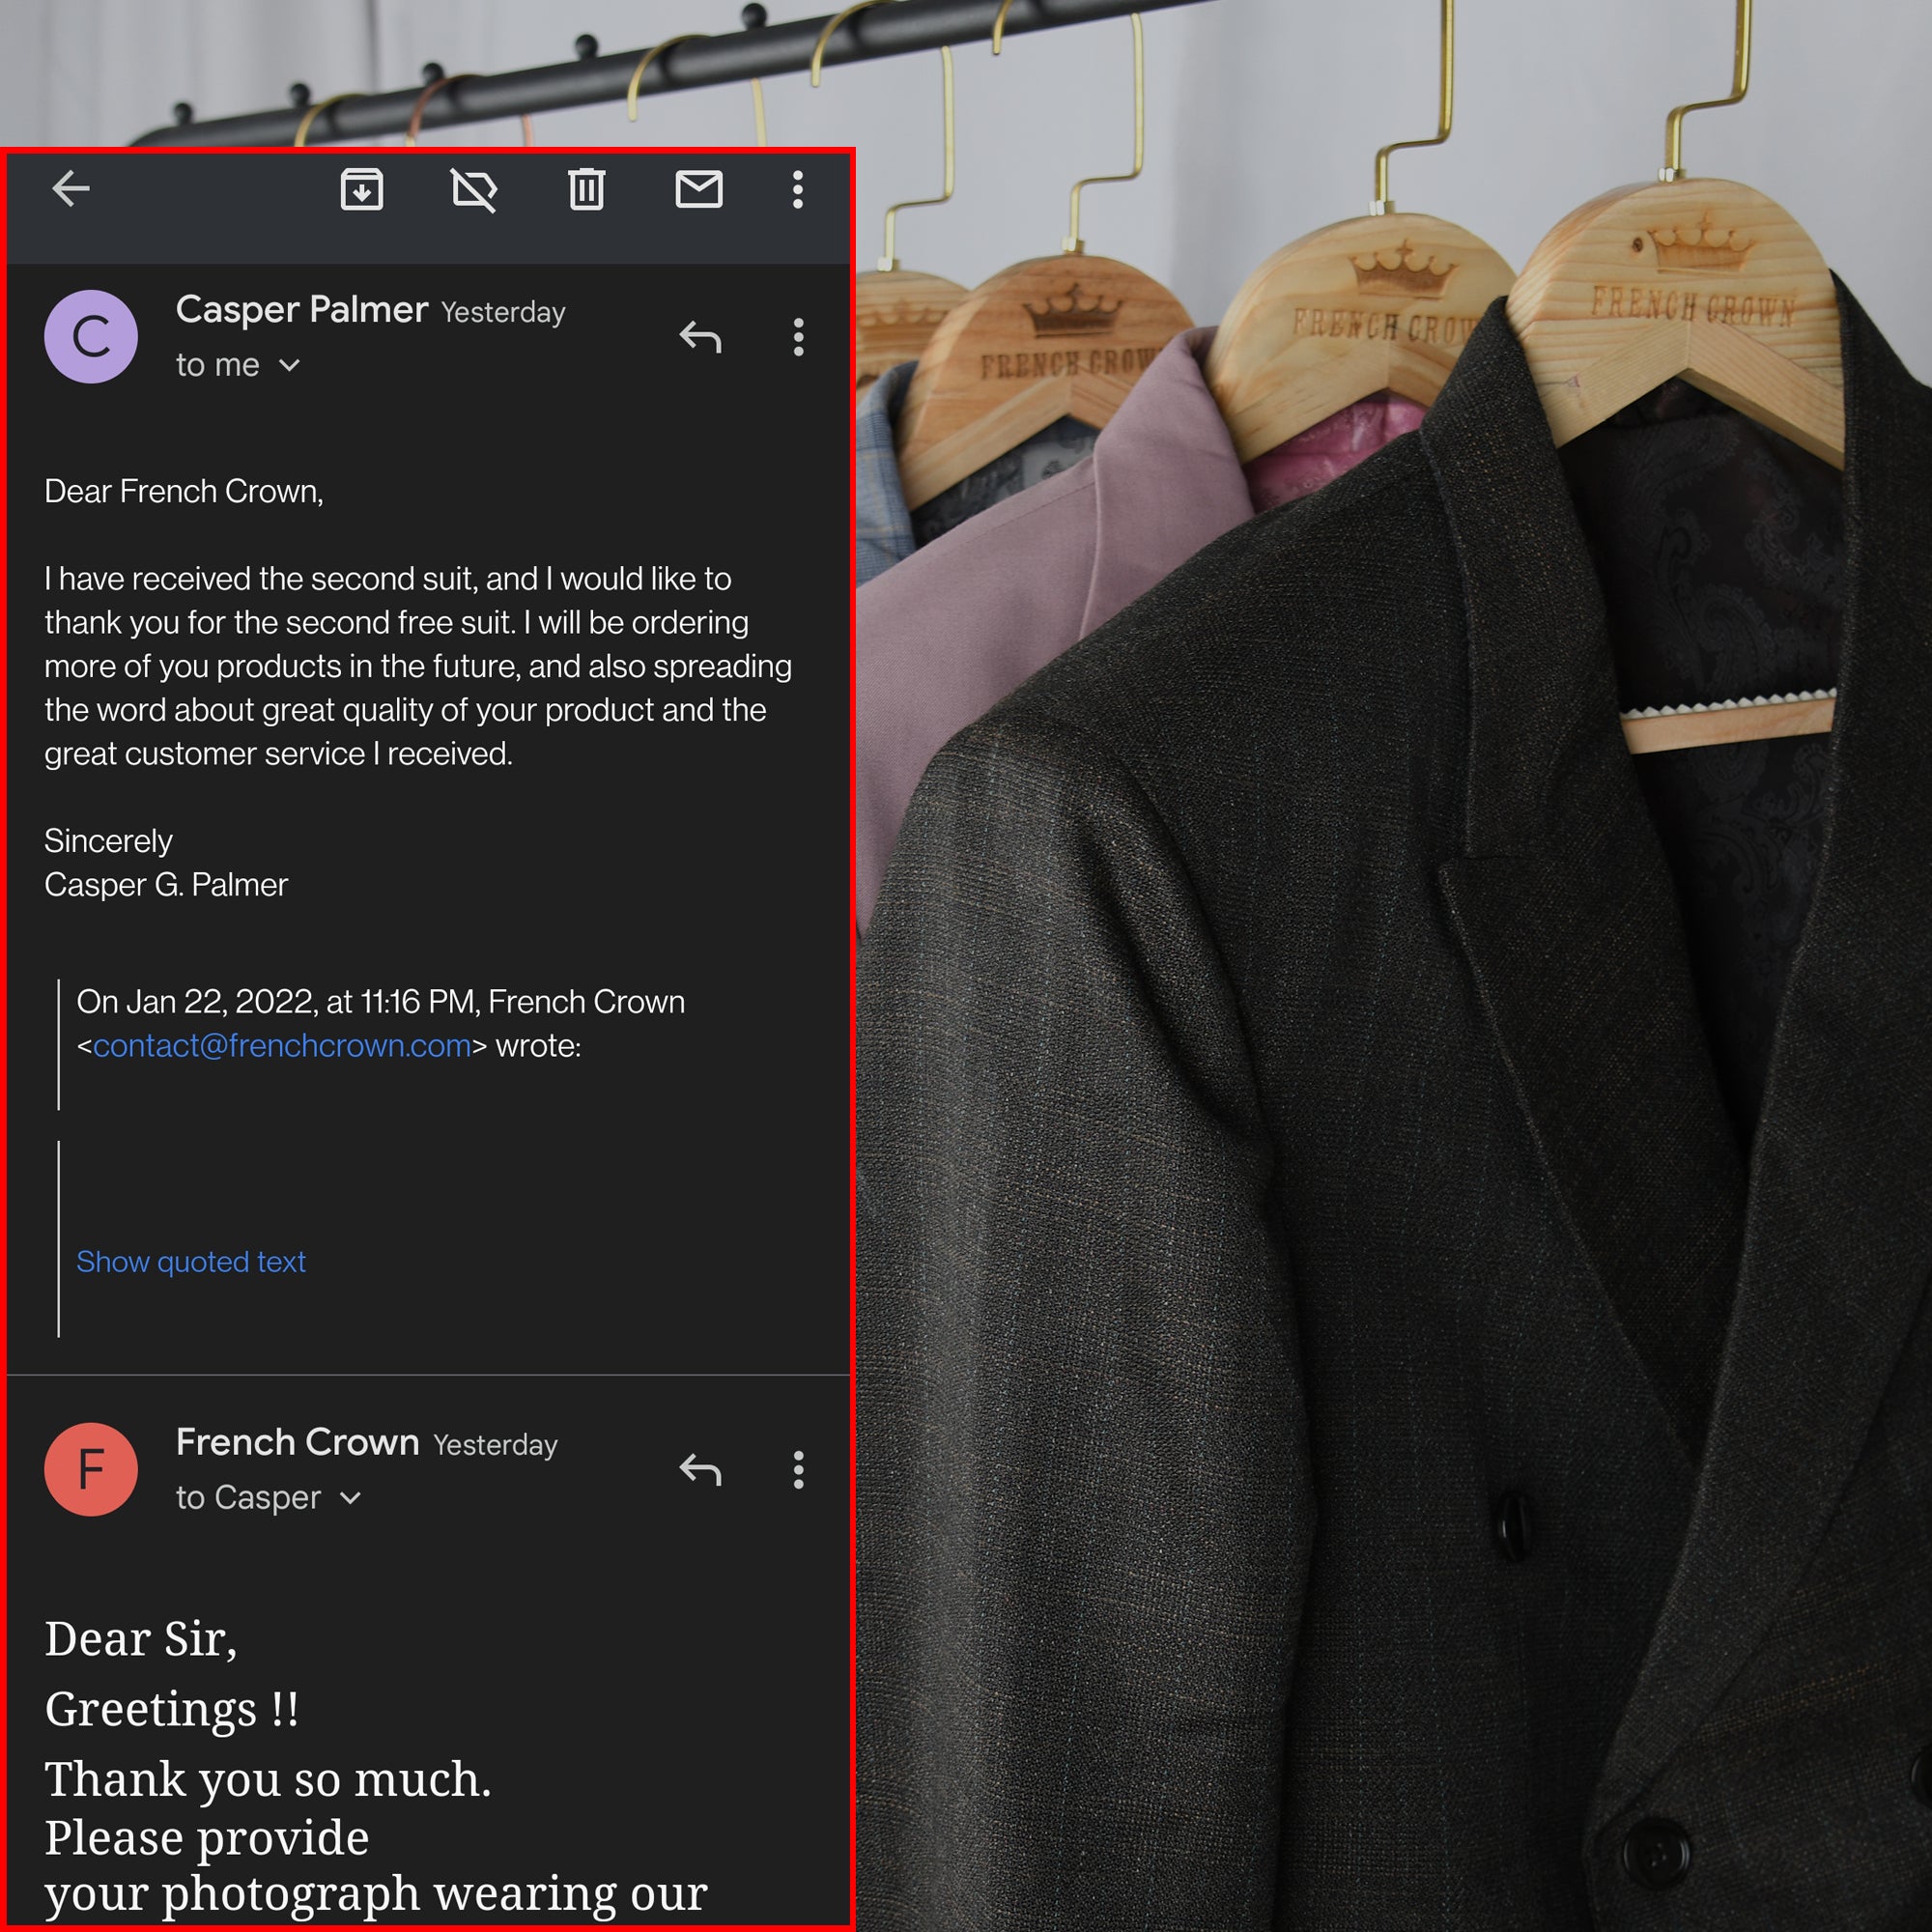The width and height of the screenshot is (1932, 1932).
Task: Tap Casper Palmer's purple avatar
Action: (91, 337)
